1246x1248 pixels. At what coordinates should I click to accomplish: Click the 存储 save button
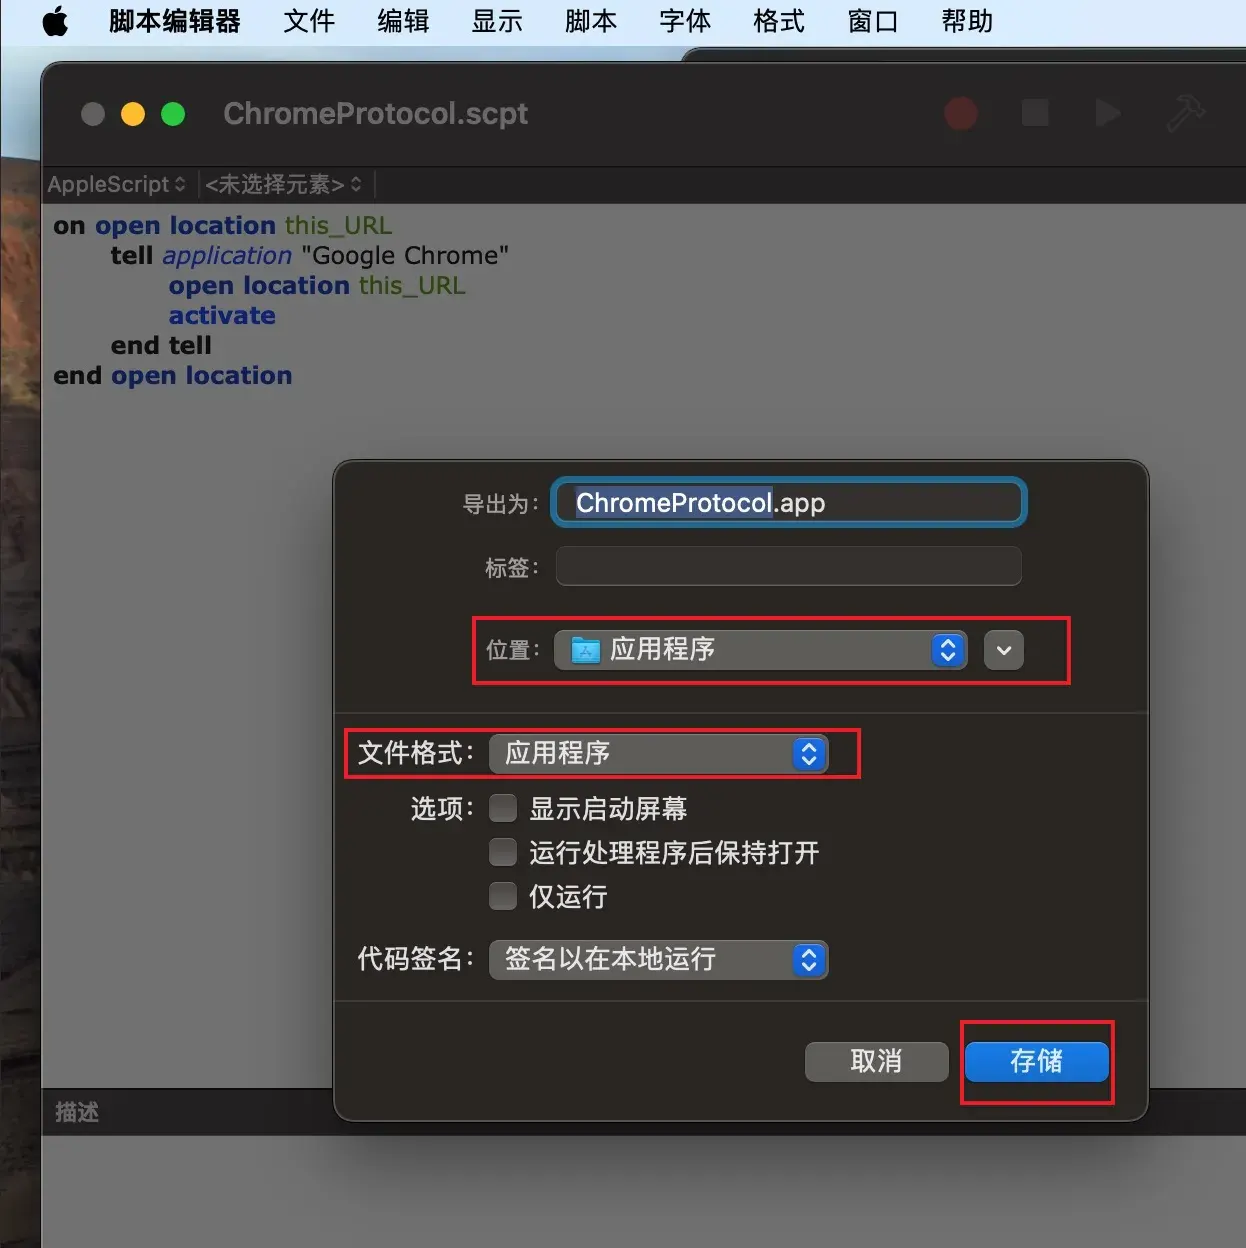point(1037,1061)
